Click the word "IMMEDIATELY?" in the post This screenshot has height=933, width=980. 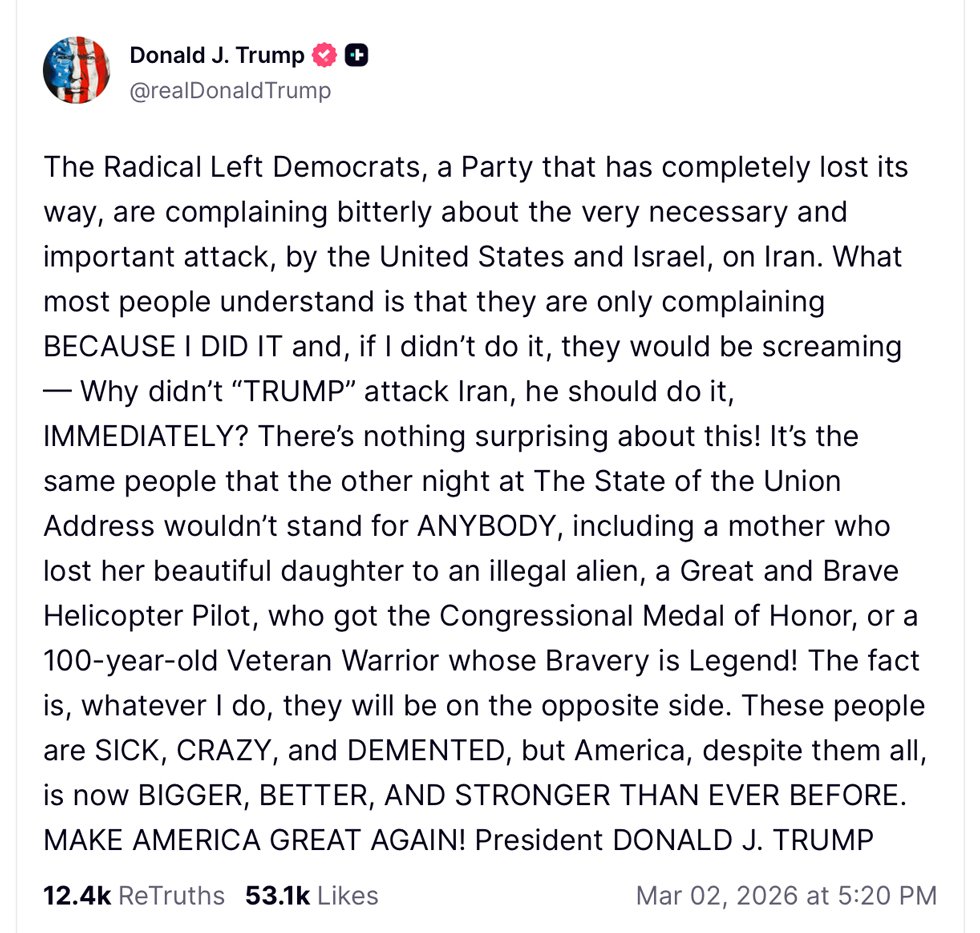[148, 436]
